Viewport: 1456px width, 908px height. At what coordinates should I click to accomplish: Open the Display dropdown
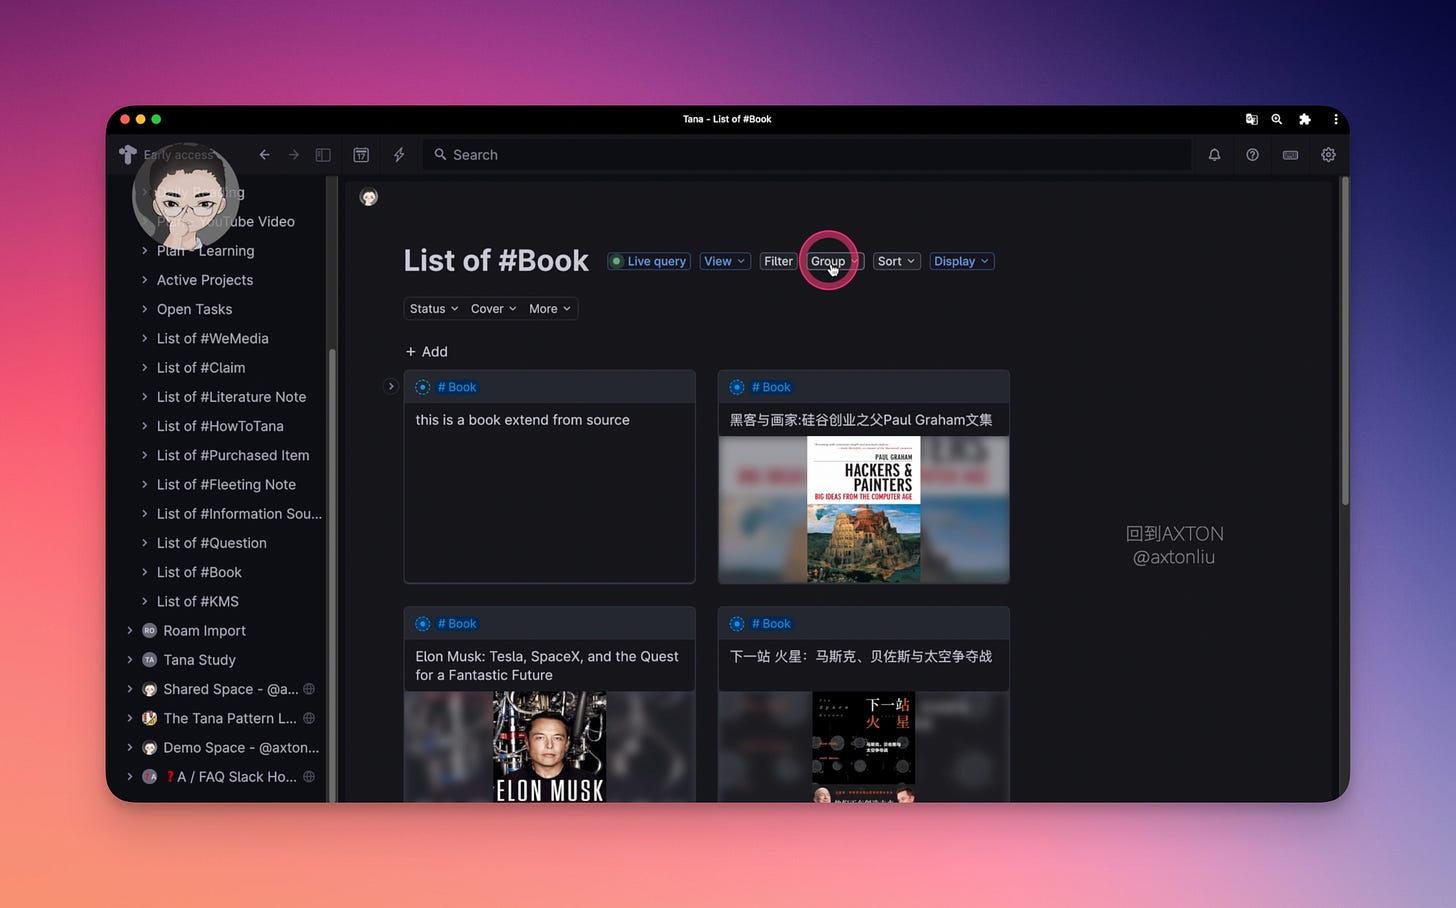[962, 261]
